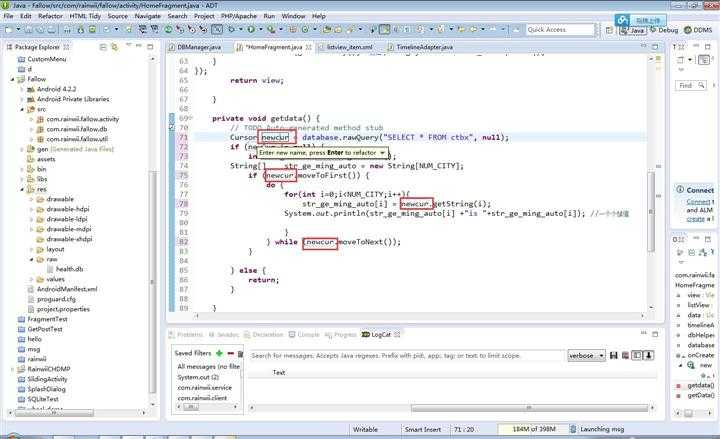Close the HomeFragment.java tab
This screenshot has height=439, width=720.
pyautogui.click(x=309, y=47)
